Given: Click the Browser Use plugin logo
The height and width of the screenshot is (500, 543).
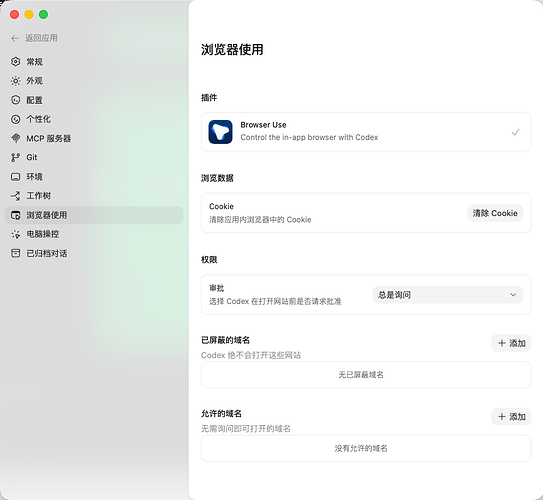Looking at the screenshot, I should point(220,132).
